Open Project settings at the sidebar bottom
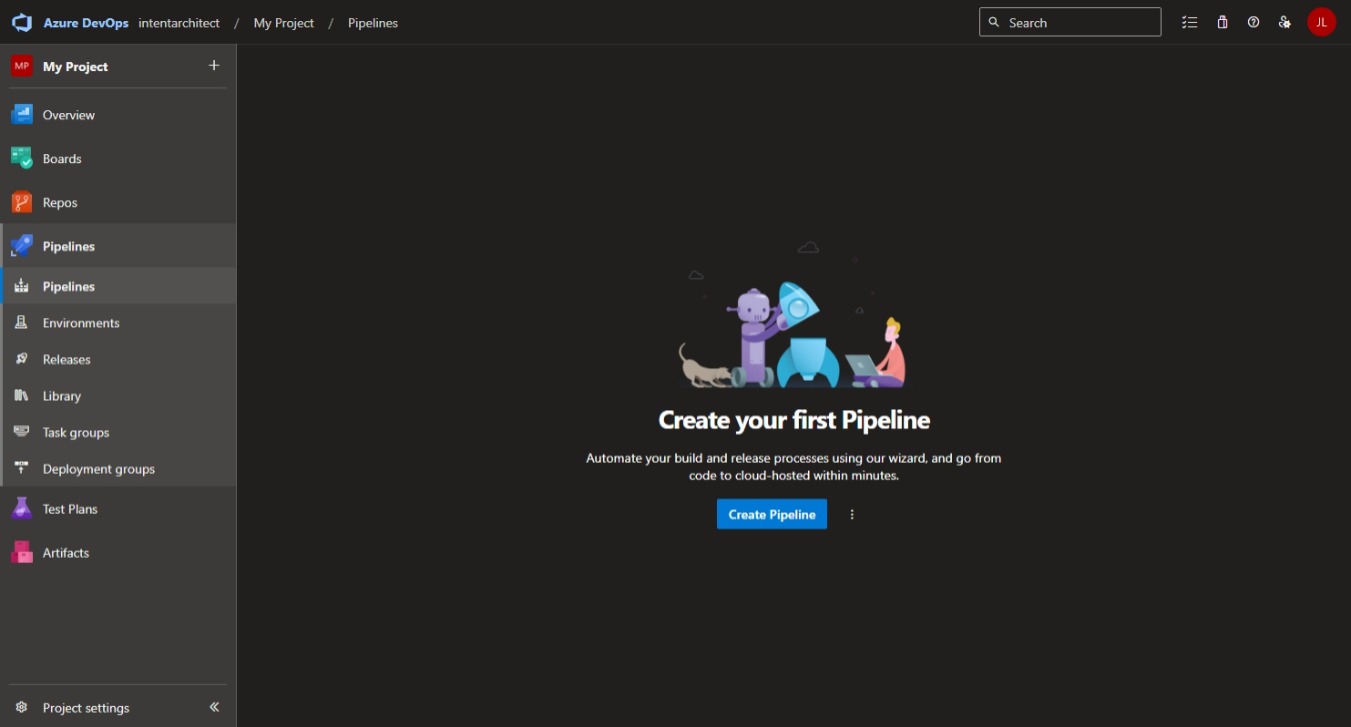 coord(85,708)
